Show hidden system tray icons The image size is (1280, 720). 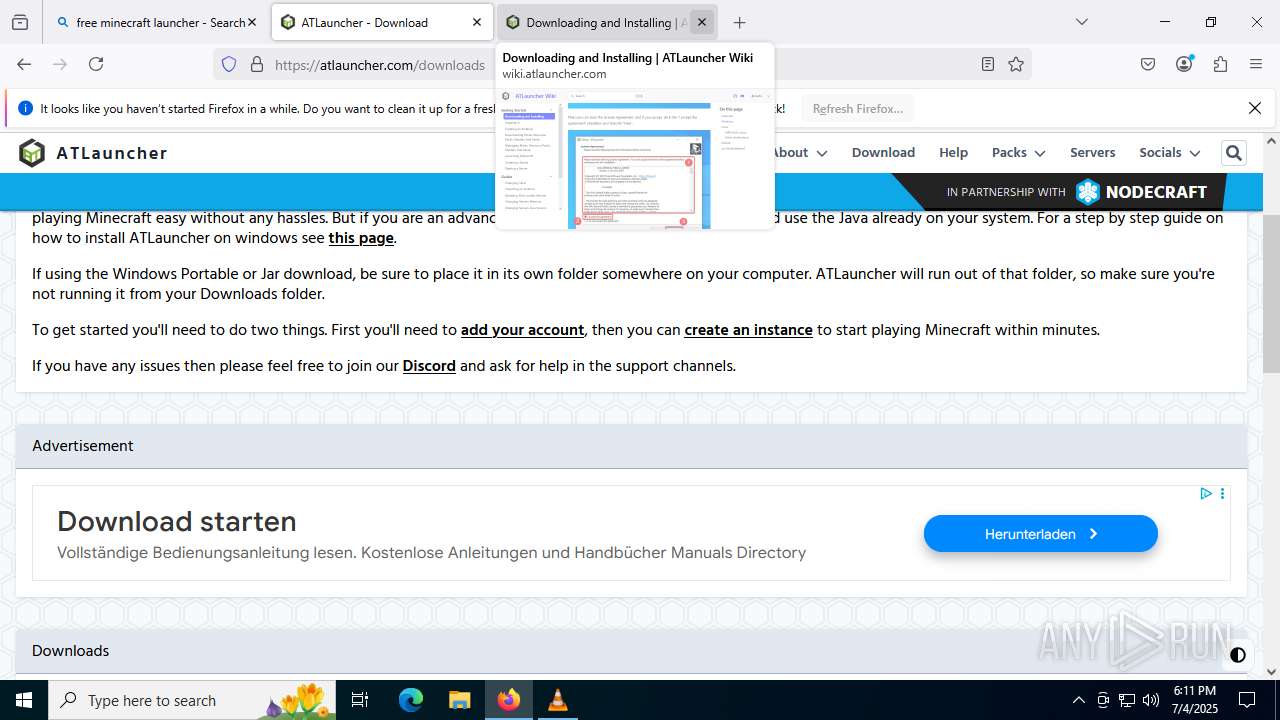click(1078, 700)
